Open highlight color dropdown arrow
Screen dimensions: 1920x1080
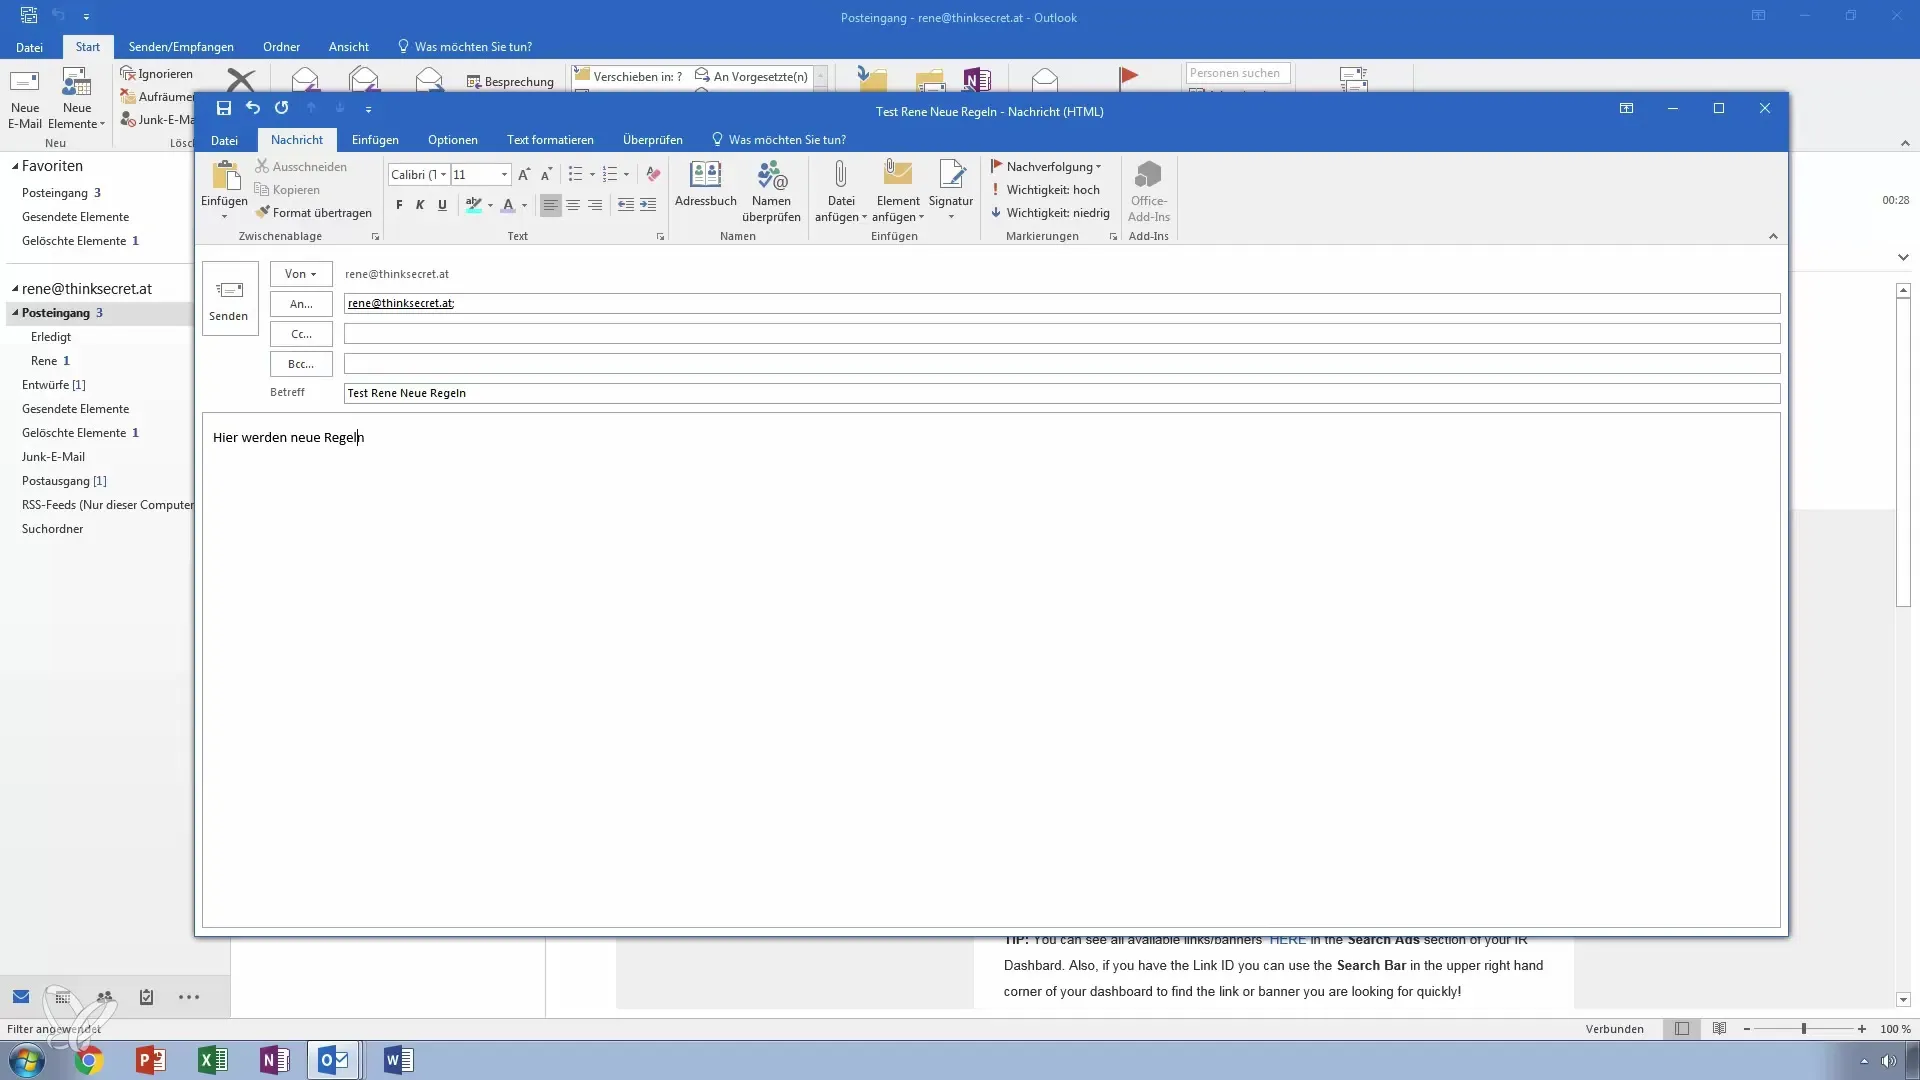[490, 206]
